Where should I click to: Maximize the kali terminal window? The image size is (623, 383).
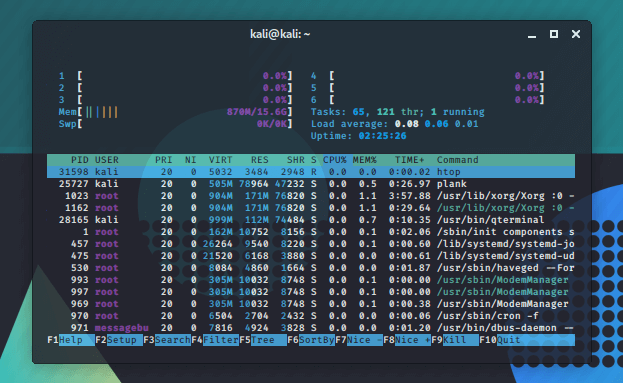pyautogui.click(x=554, y=34)
